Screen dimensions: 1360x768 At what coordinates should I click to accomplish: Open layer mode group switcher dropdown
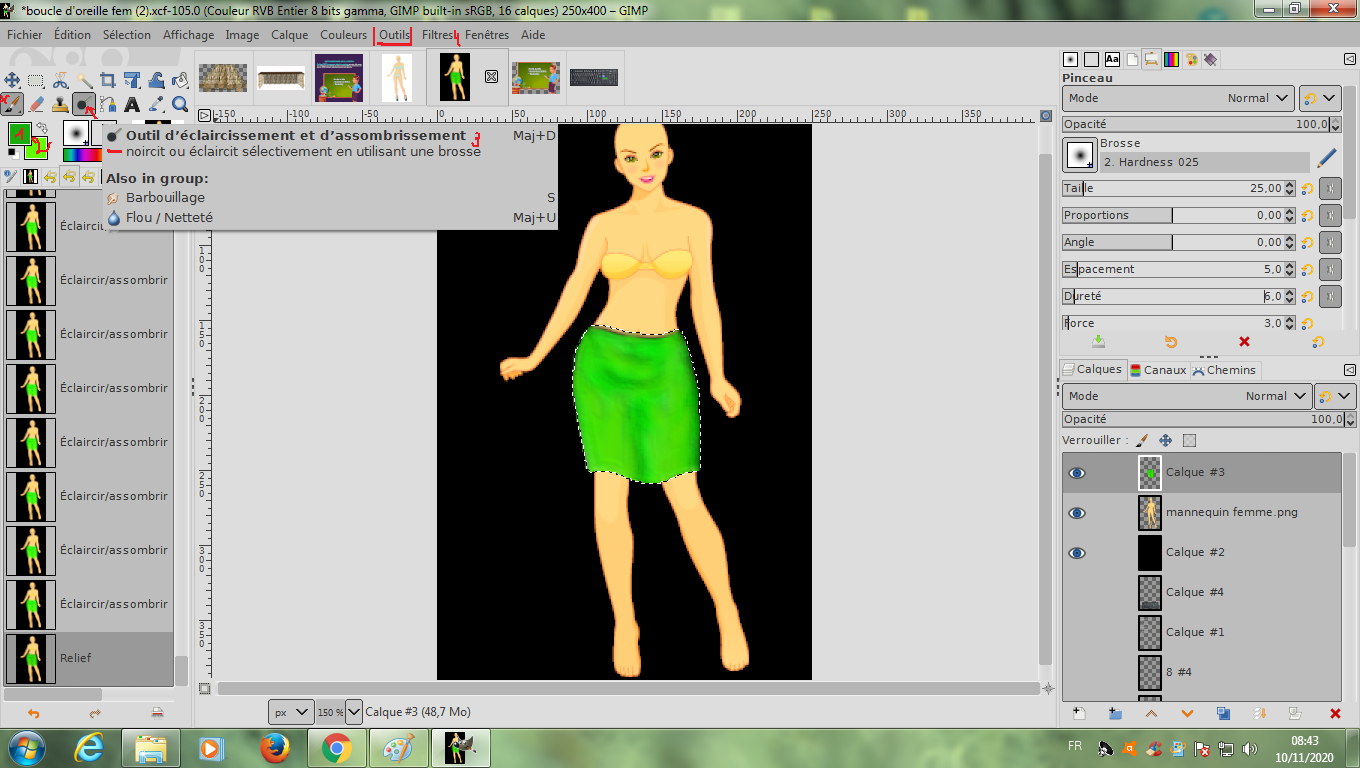click(x=1336, y=396)
